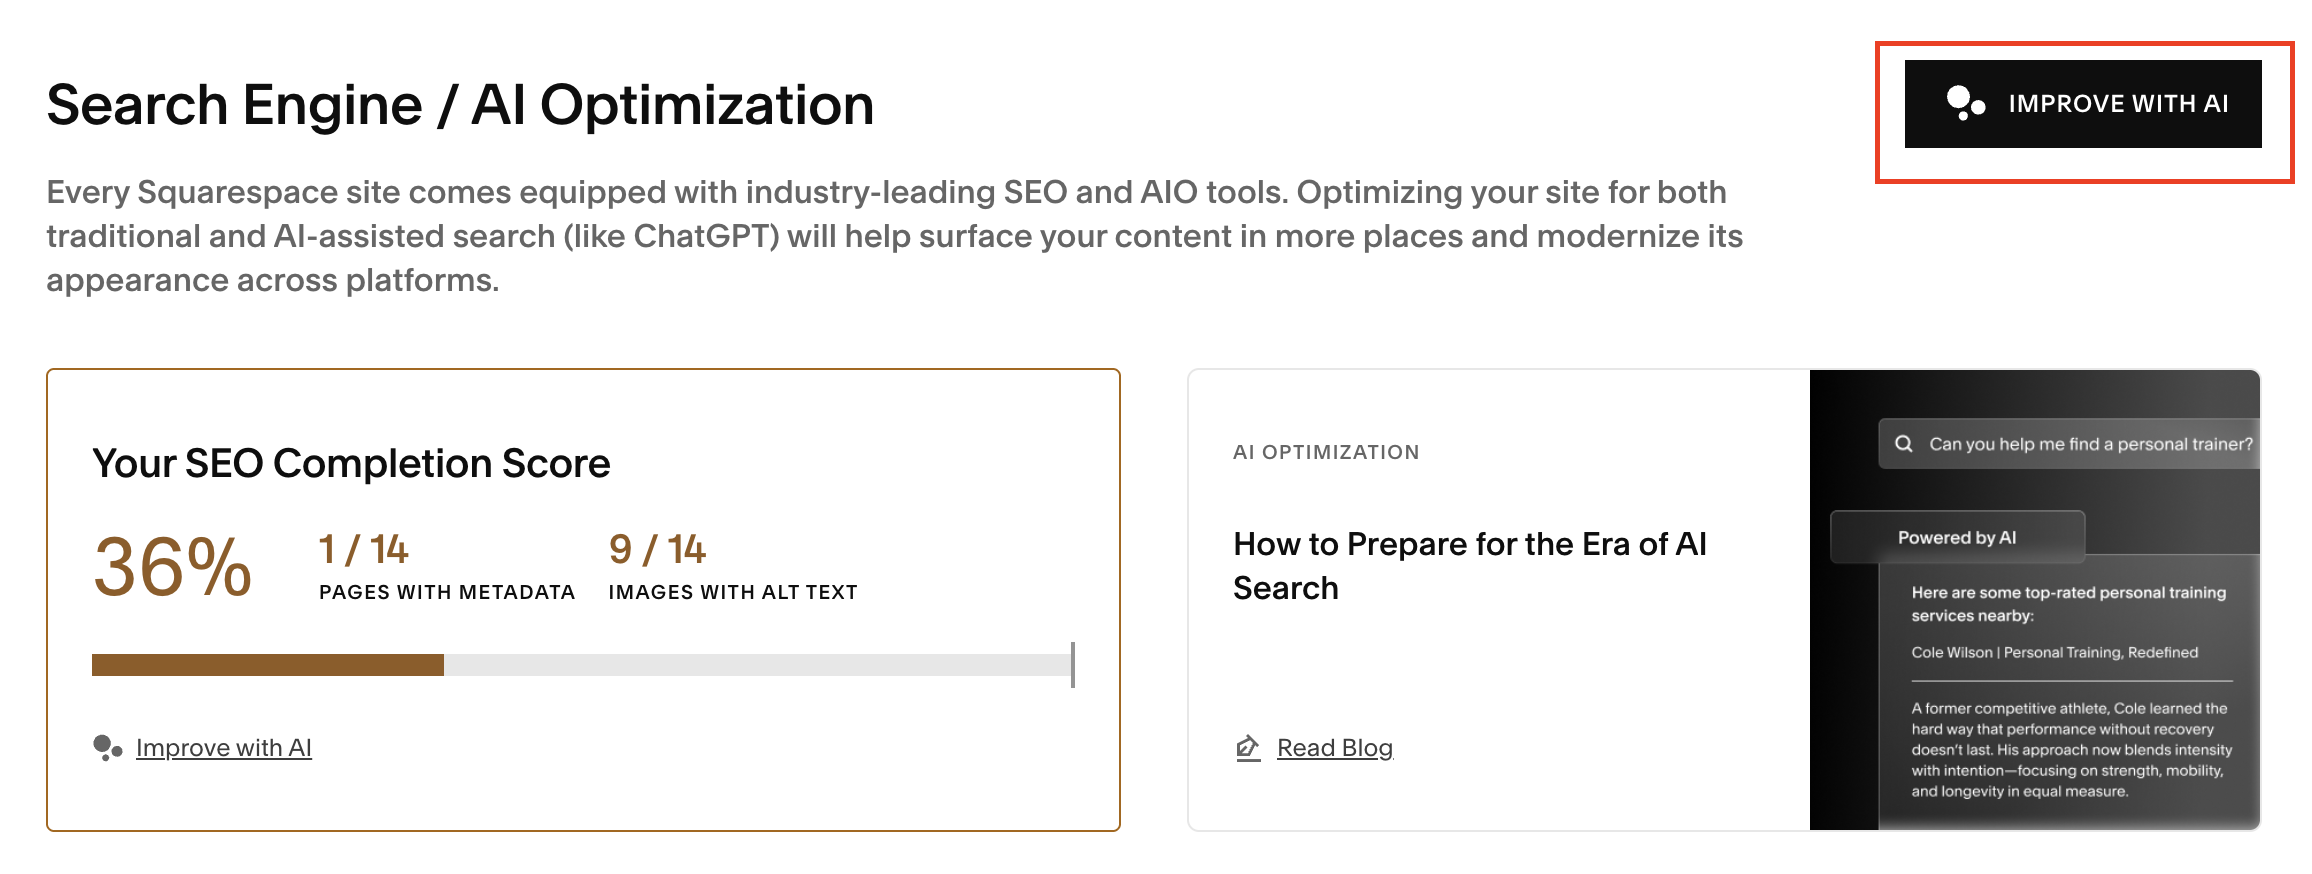Click the Search Engine / AI Optimization page heading
This screenshot has width=2312, height=874.
point(460,105)
